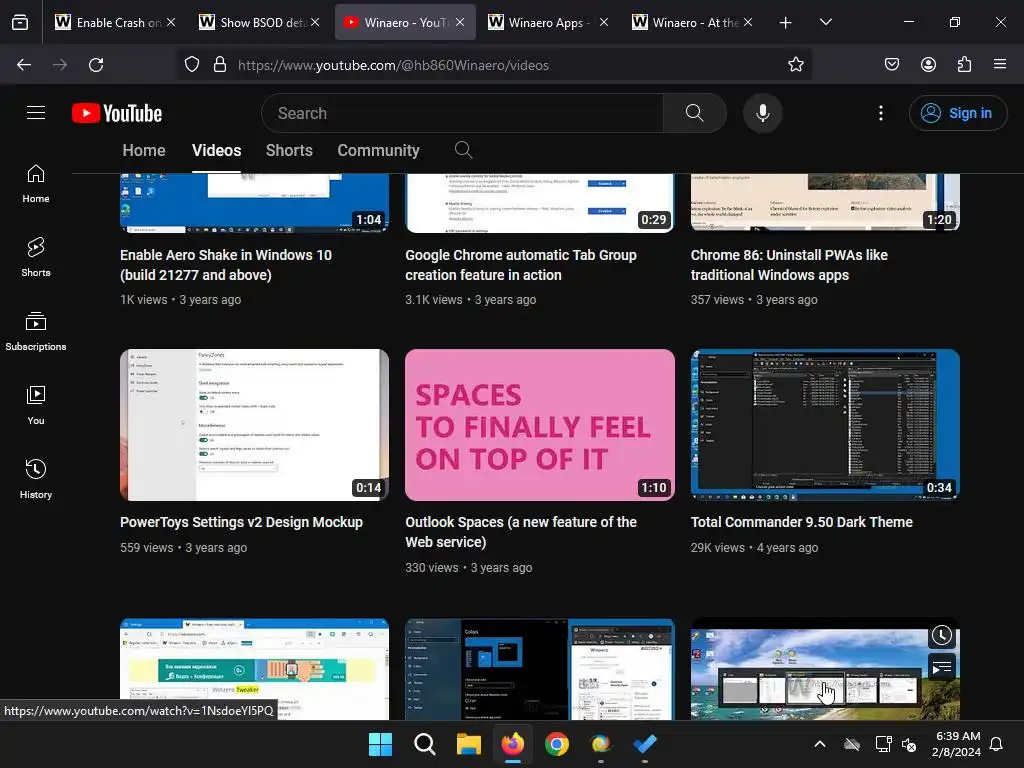The height and width of the screenshot is (768, 1024).
Task: Bookmark this page with star icon
Action: pyautogui.click(x=795, y=65)
